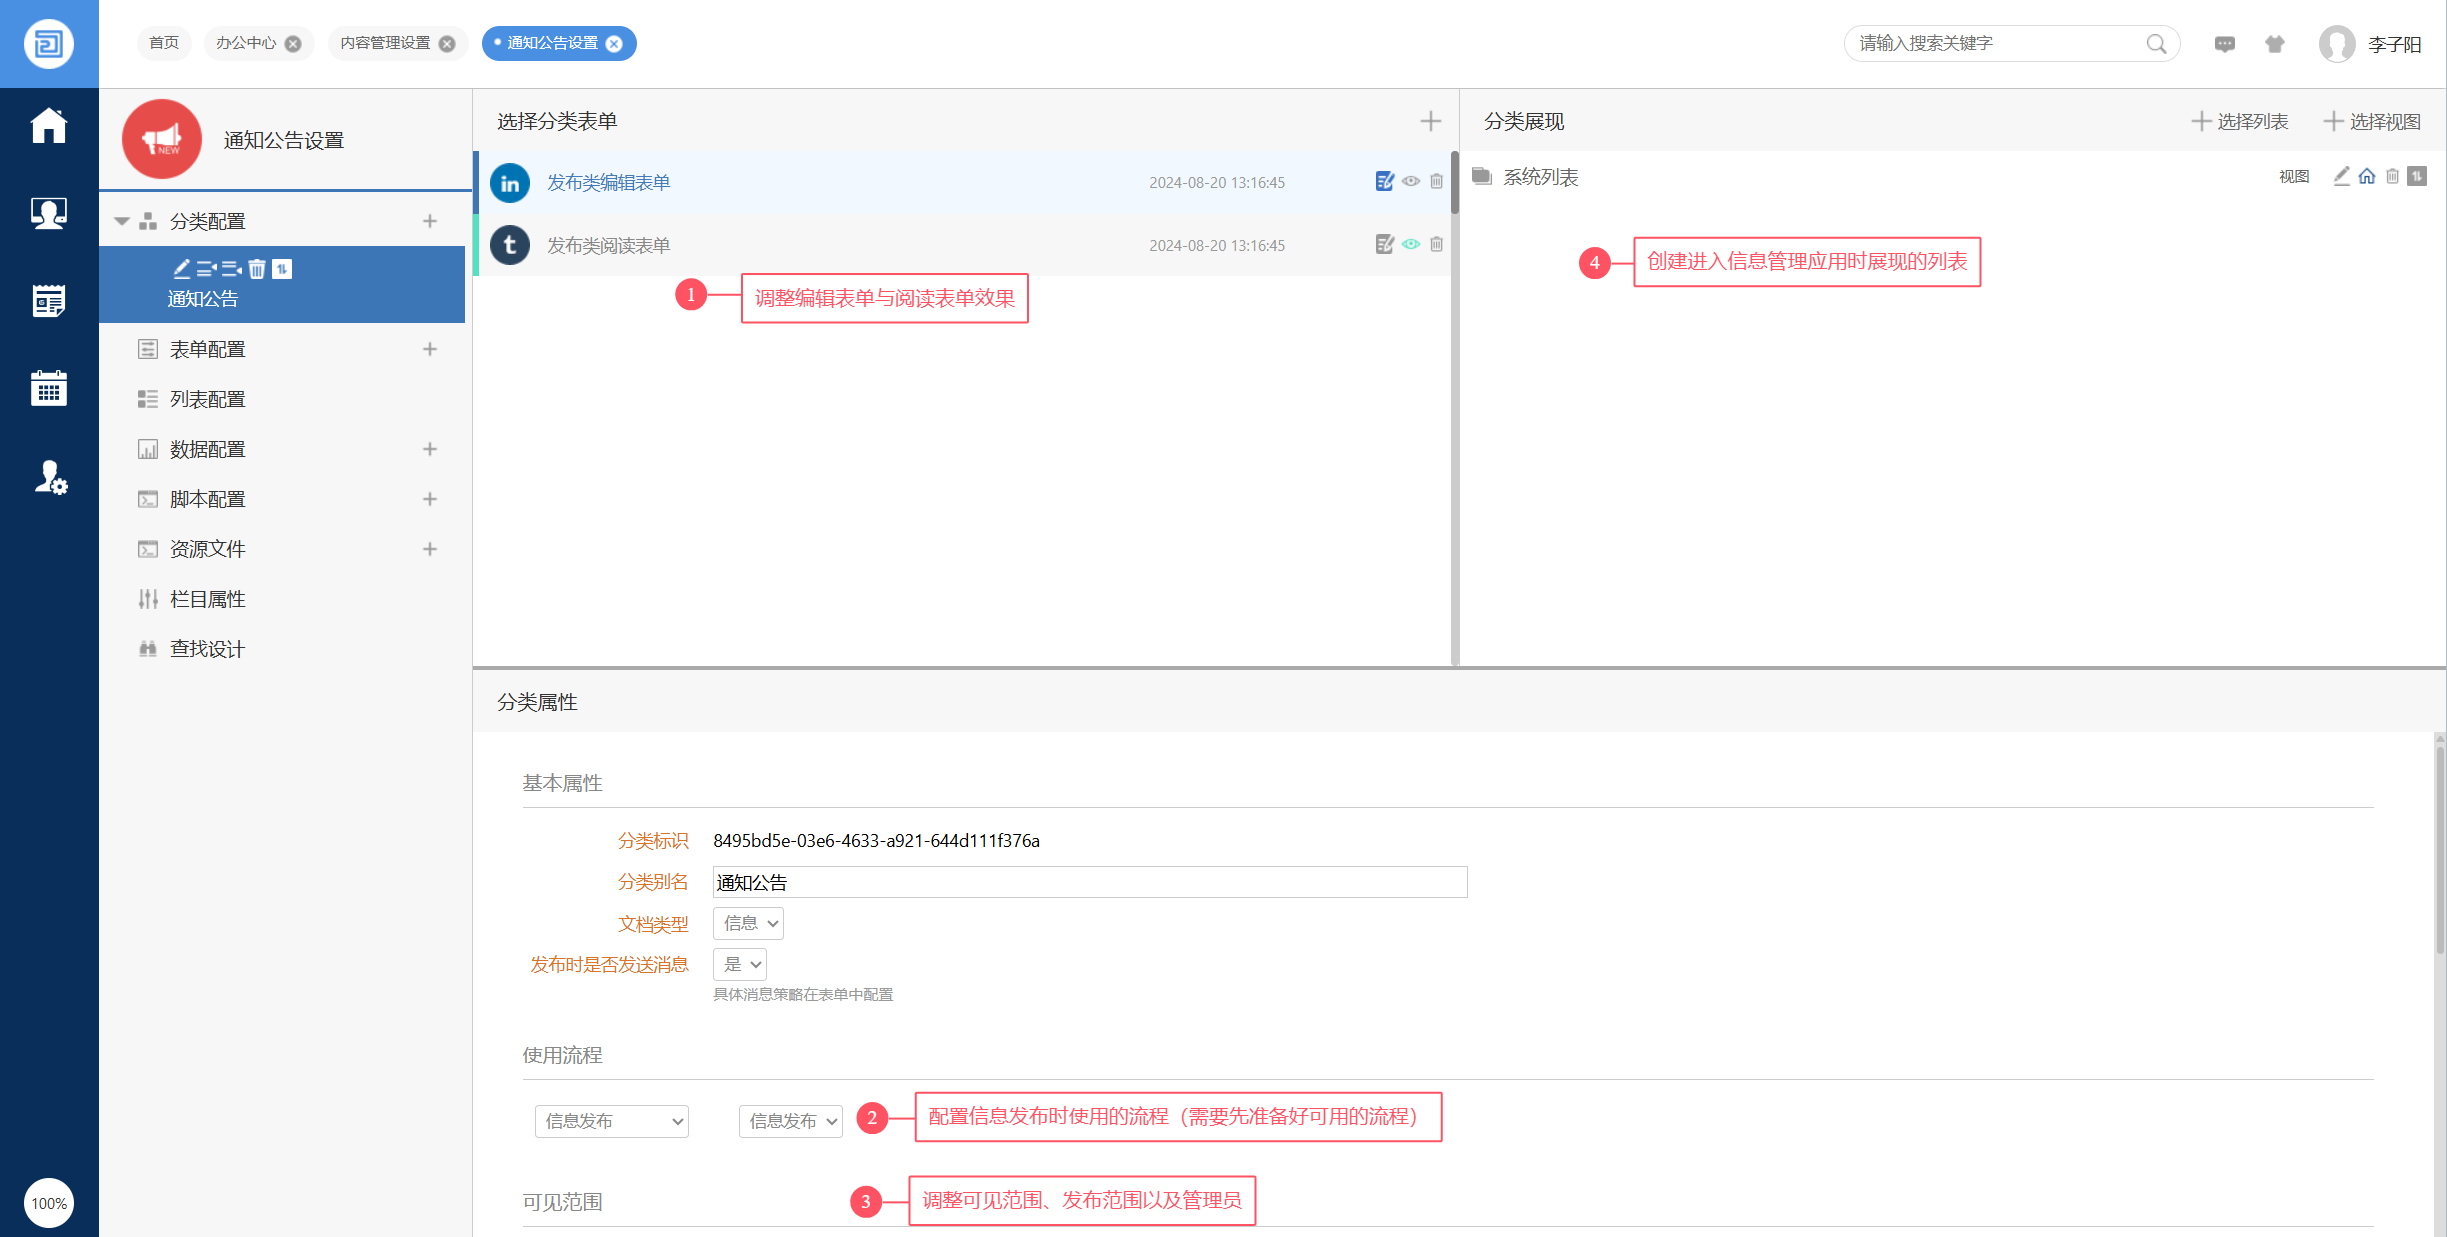Delete the 发布类阅读表单 row via trash icon
Image resolution: width=2447 pixels, height=1237 pixels.
[1436, 244]
